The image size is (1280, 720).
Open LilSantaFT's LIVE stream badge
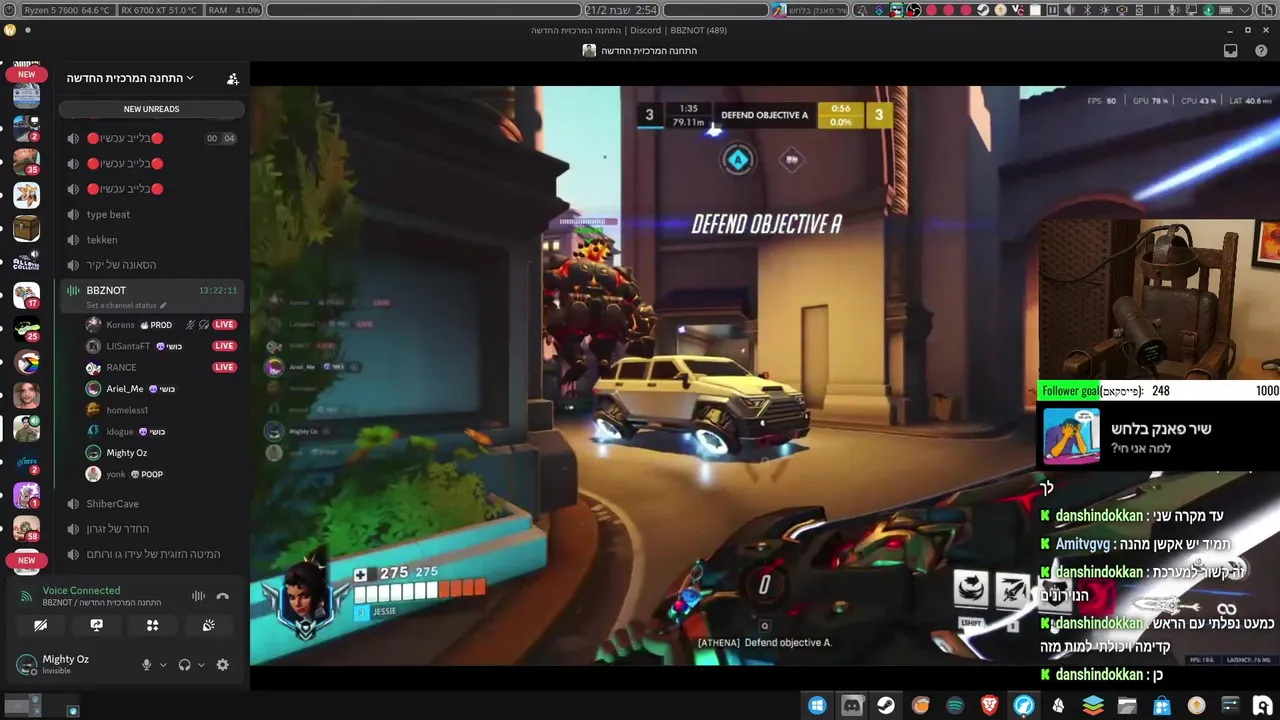(224, 346)
